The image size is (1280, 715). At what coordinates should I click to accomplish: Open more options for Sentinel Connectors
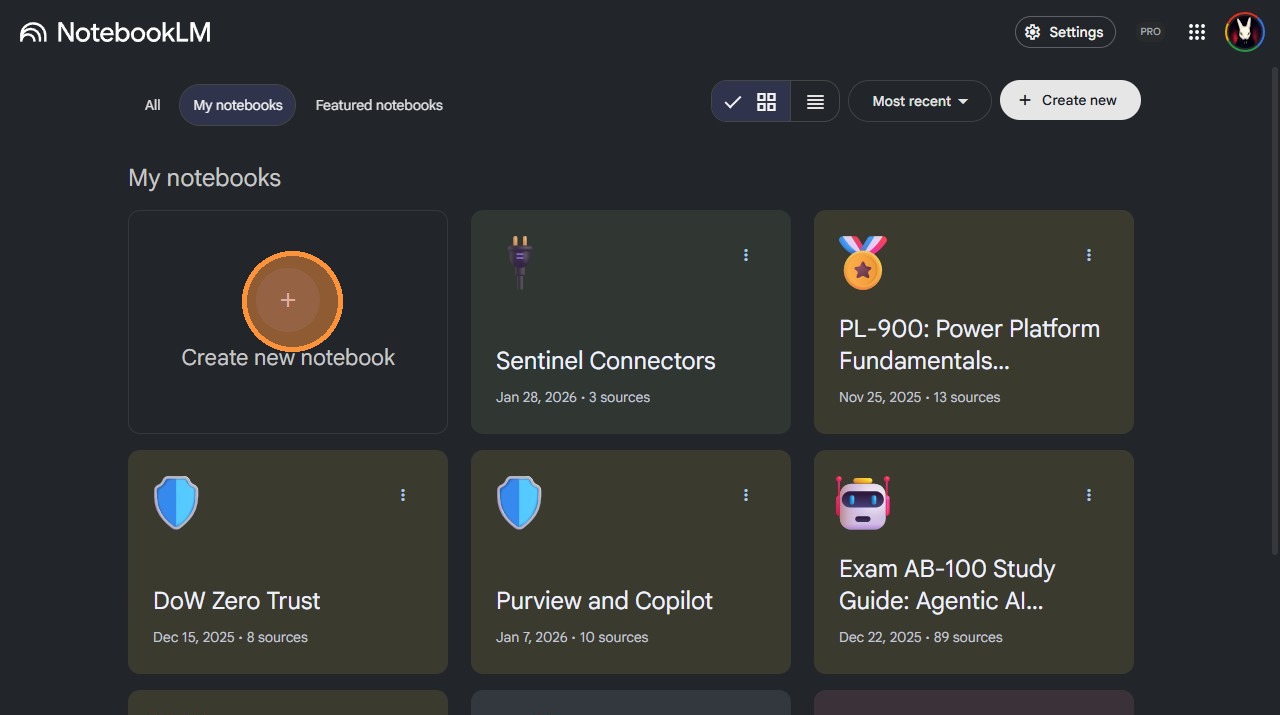[746, 255]
